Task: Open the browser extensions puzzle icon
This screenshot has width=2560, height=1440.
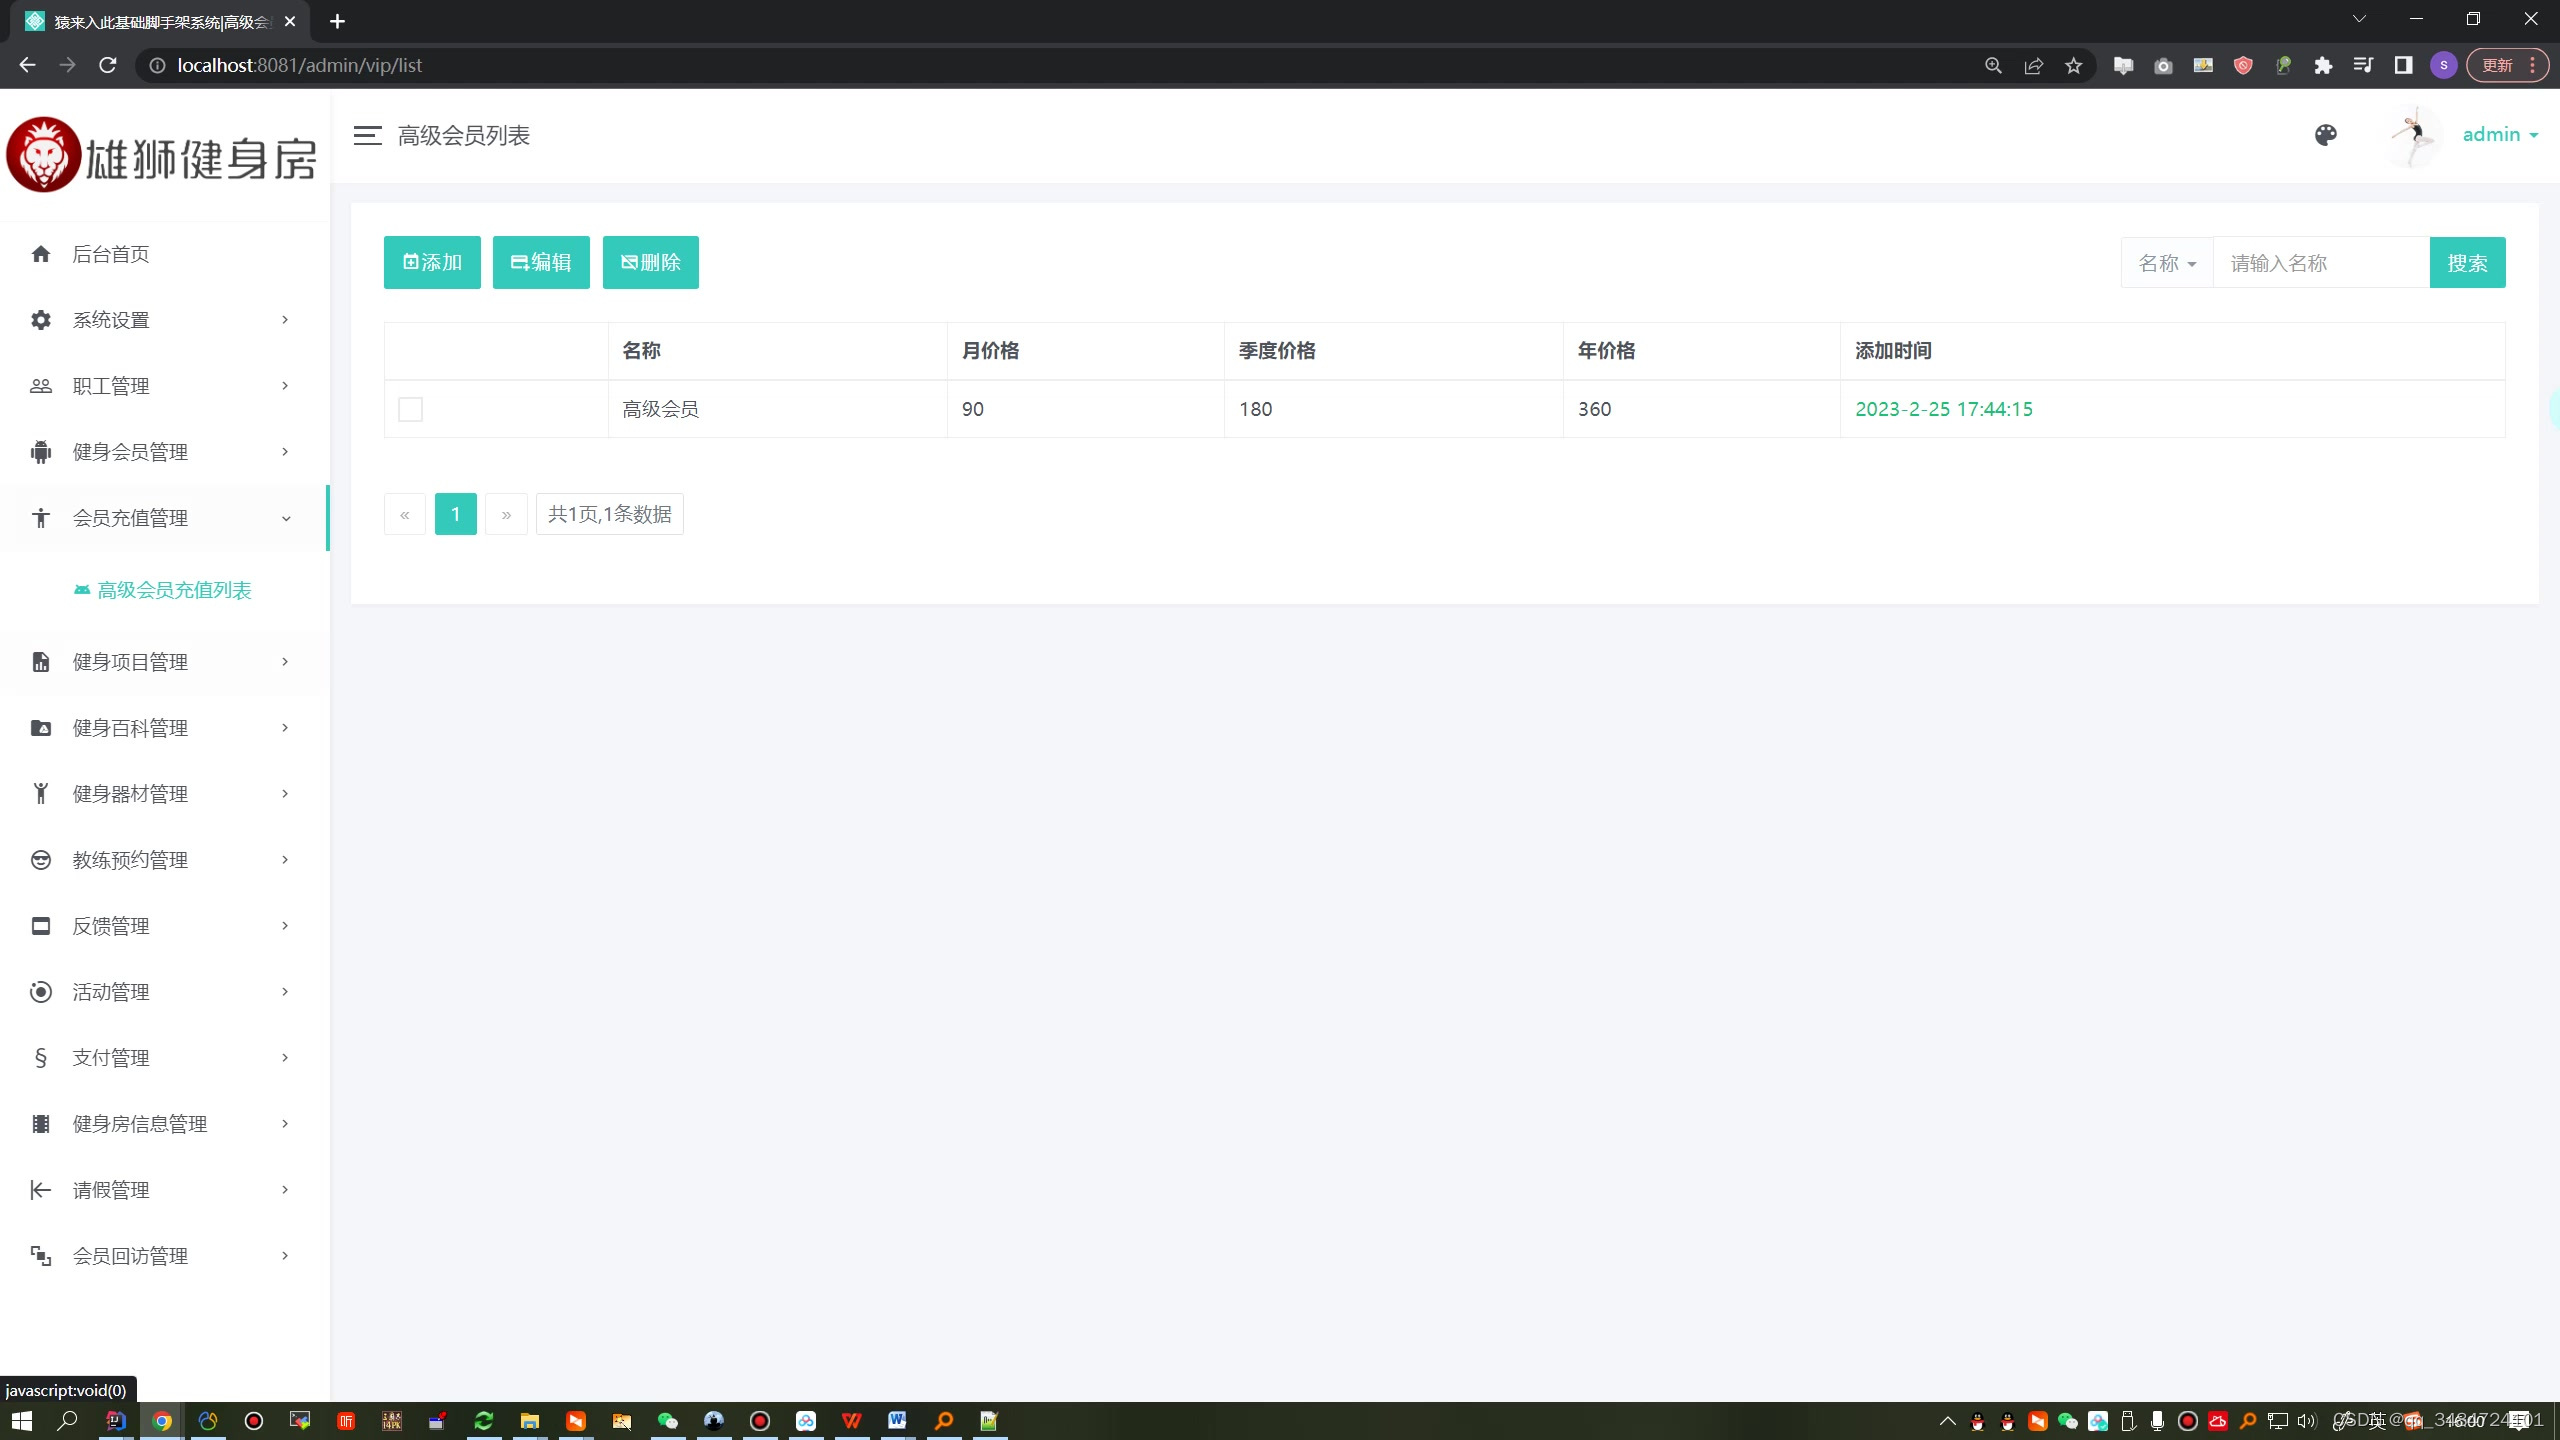Action: pyautogui.click(x=2323, y=66)
